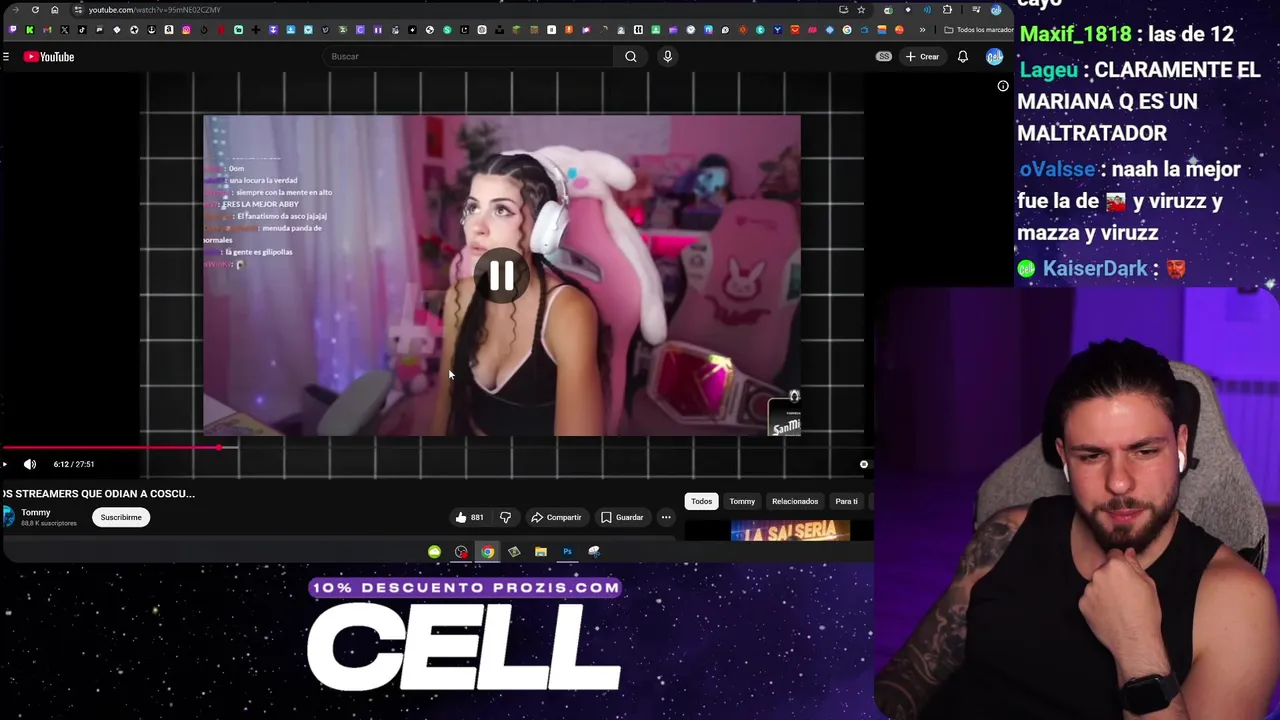Open the X bookmark in bookmarks bar
Screen dimensions: 1280x720
click(x=64, y=30)
